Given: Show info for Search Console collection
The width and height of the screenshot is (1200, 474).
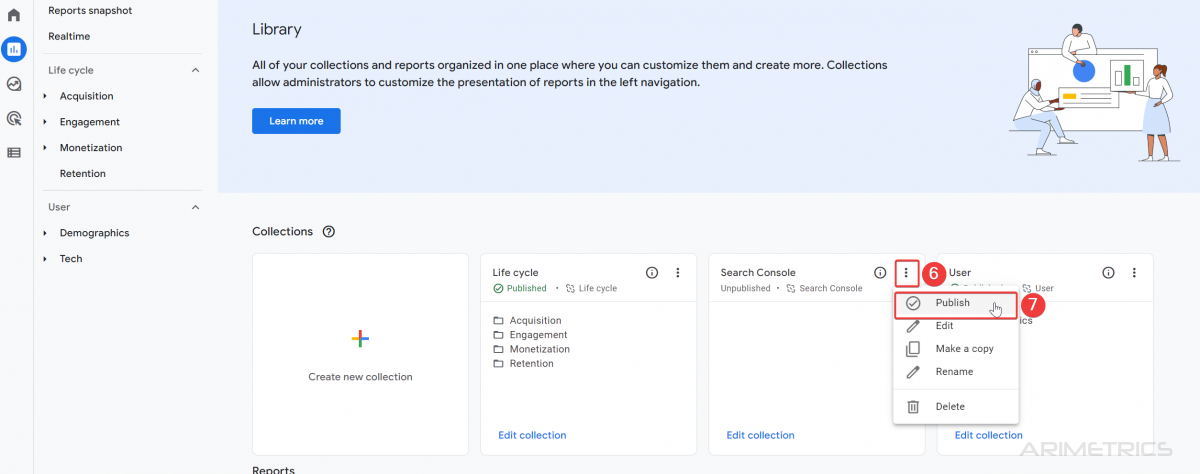Looking at the screenshot, I should coord(880,273).
